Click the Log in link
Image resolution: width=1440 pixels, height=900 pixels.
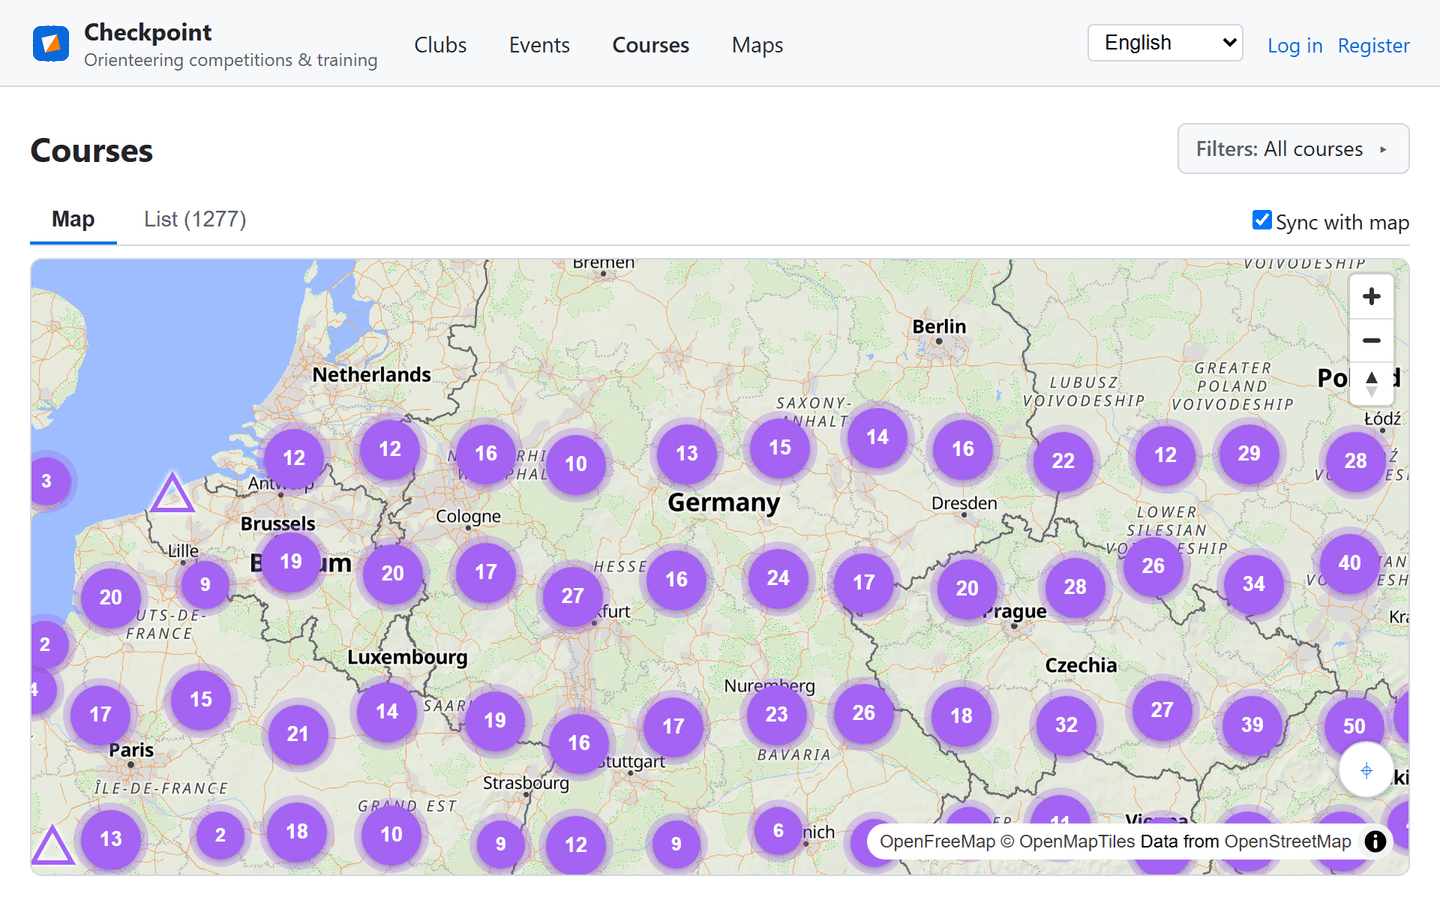click(1295, 45)
